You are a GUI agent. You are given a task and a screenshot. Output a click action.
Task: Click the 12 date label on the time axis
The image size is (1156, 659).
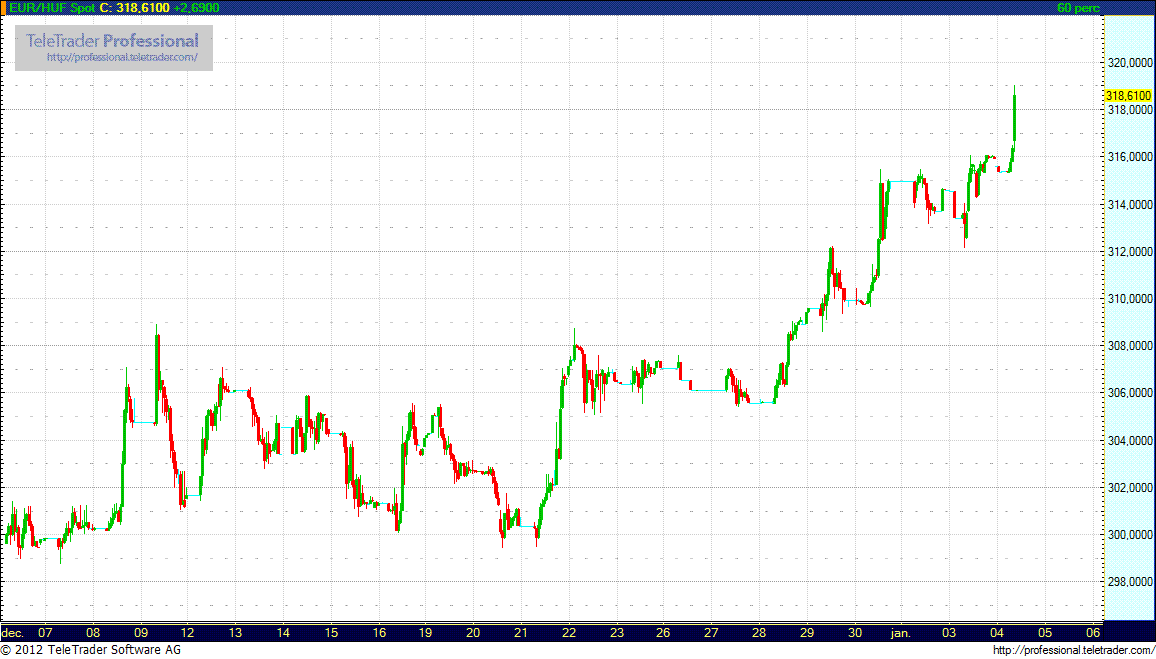188,632
